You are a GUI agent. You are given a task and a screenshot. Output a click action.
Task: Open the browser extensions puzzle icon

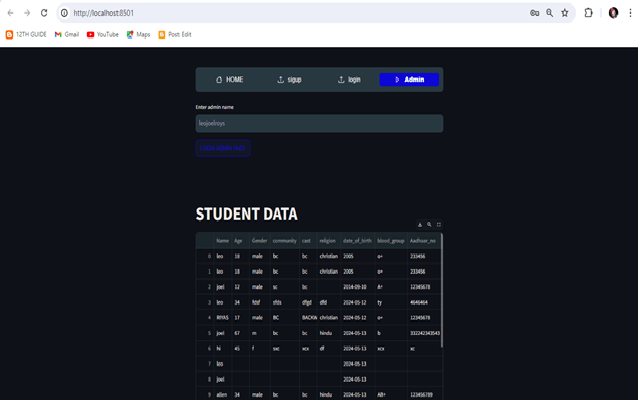click(x=588, y=13)
